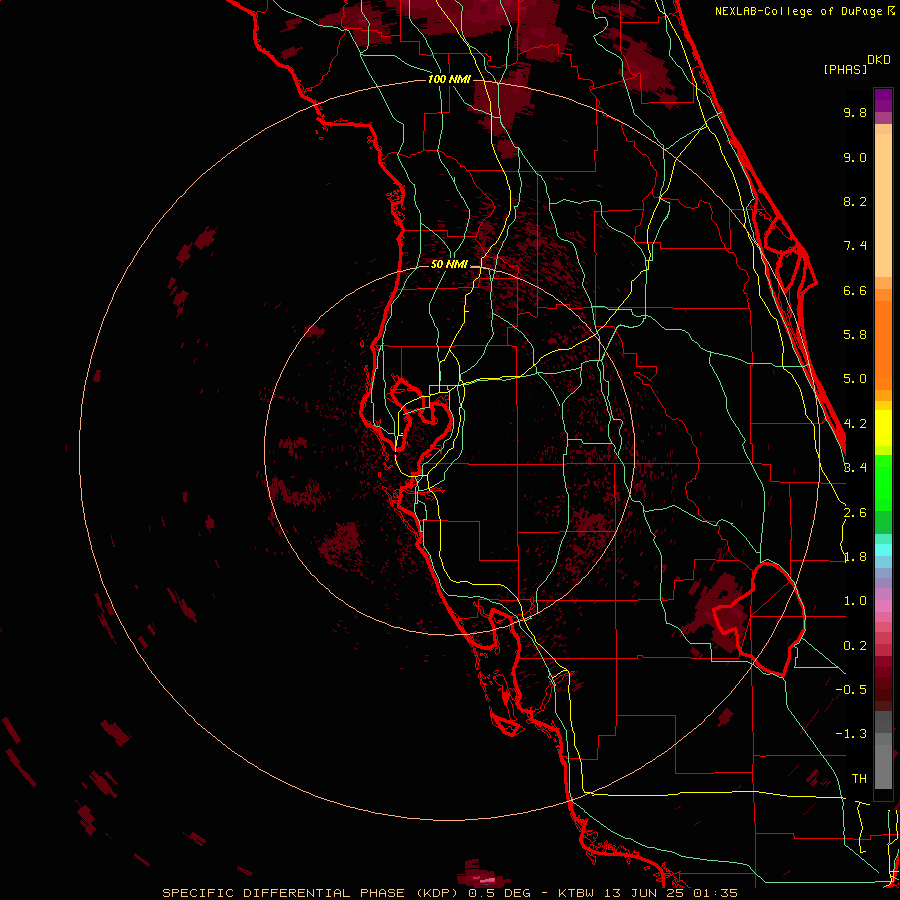900x900 pixels.
Task: Select the yellow segment of color bar
Action: pyautogui.click(x=883, y=428)
